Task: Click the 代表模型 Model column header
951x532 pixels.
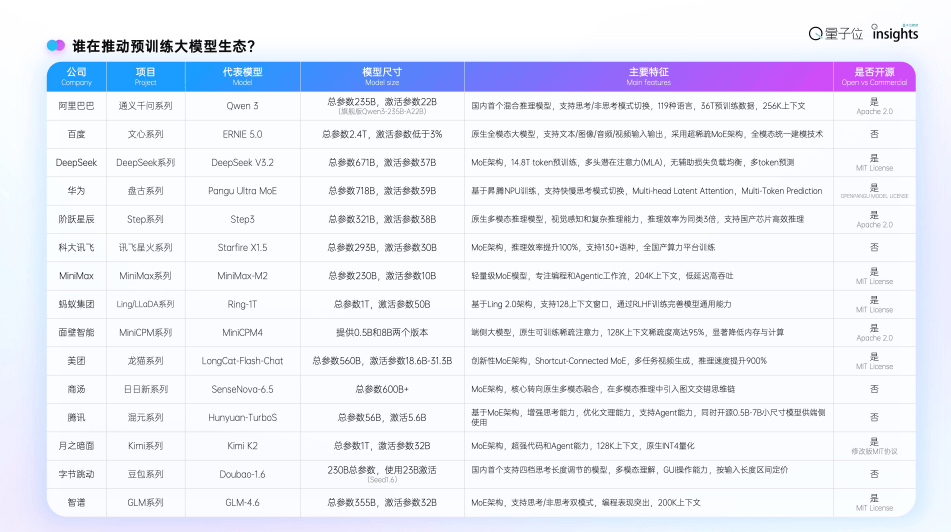Action: 242,76
